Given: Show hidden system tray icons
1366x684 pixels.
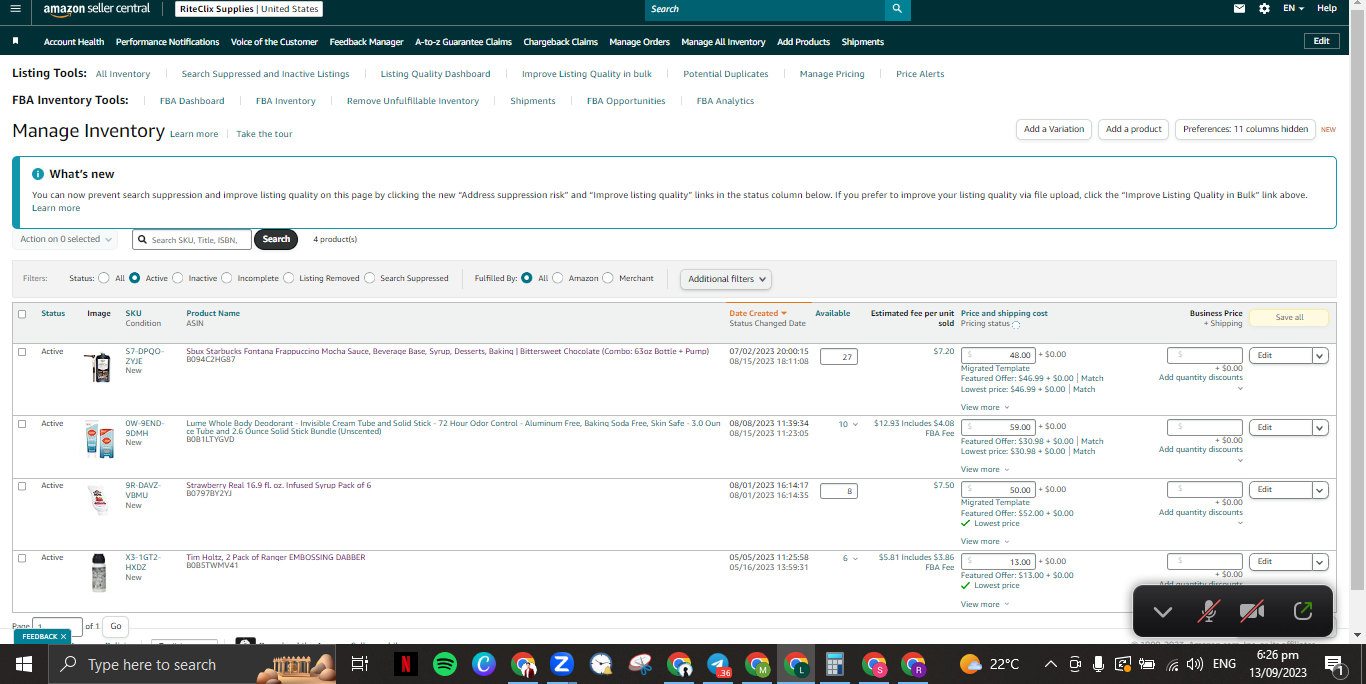Looking at the screenshot, I should pyautogui.click(x=1051, y=664).
